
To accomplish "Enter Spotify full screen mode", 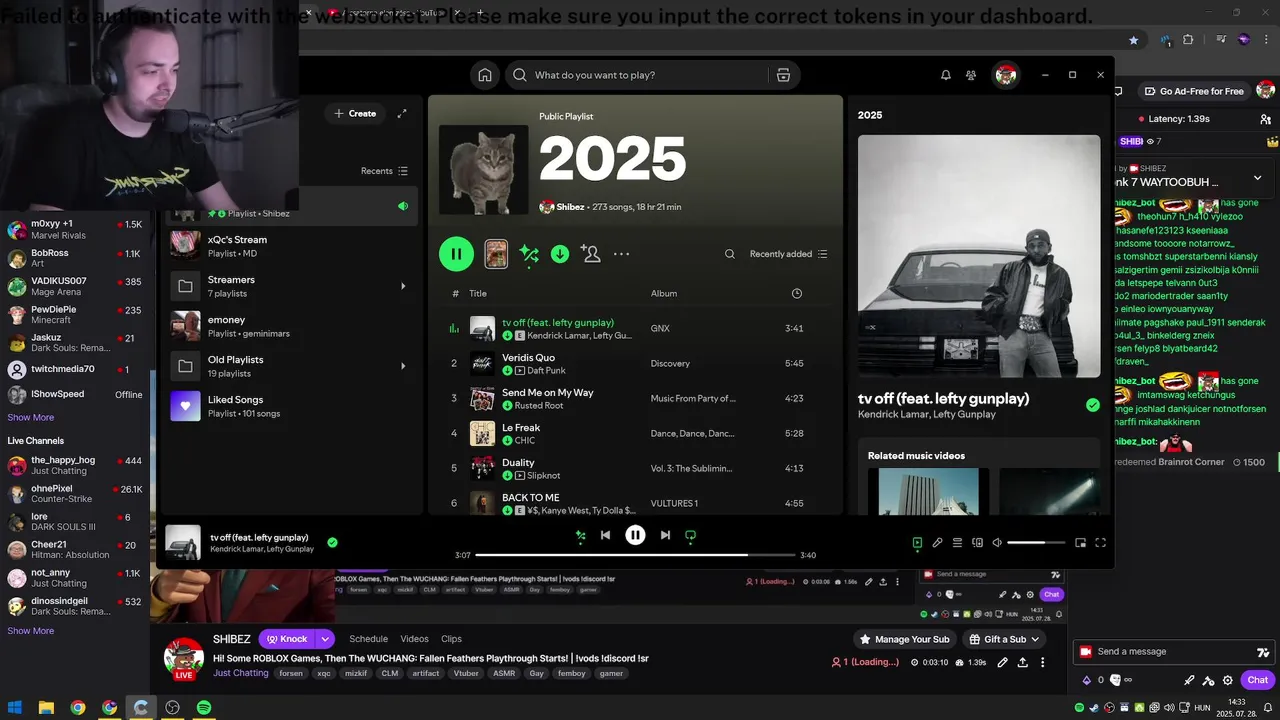I will pos(1100,543).
